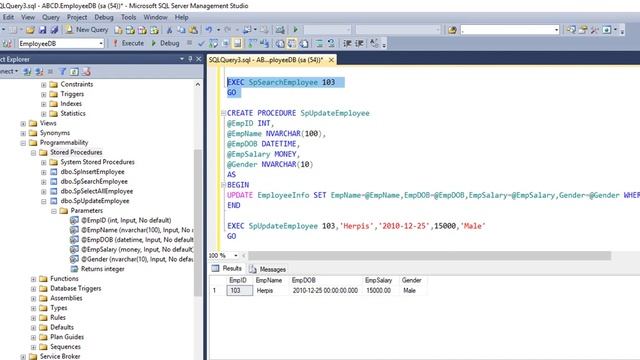This screenshot has width=640, height=360.
Task: Click the Comment out selected lines icon
Action: click(x=320, y=43)
